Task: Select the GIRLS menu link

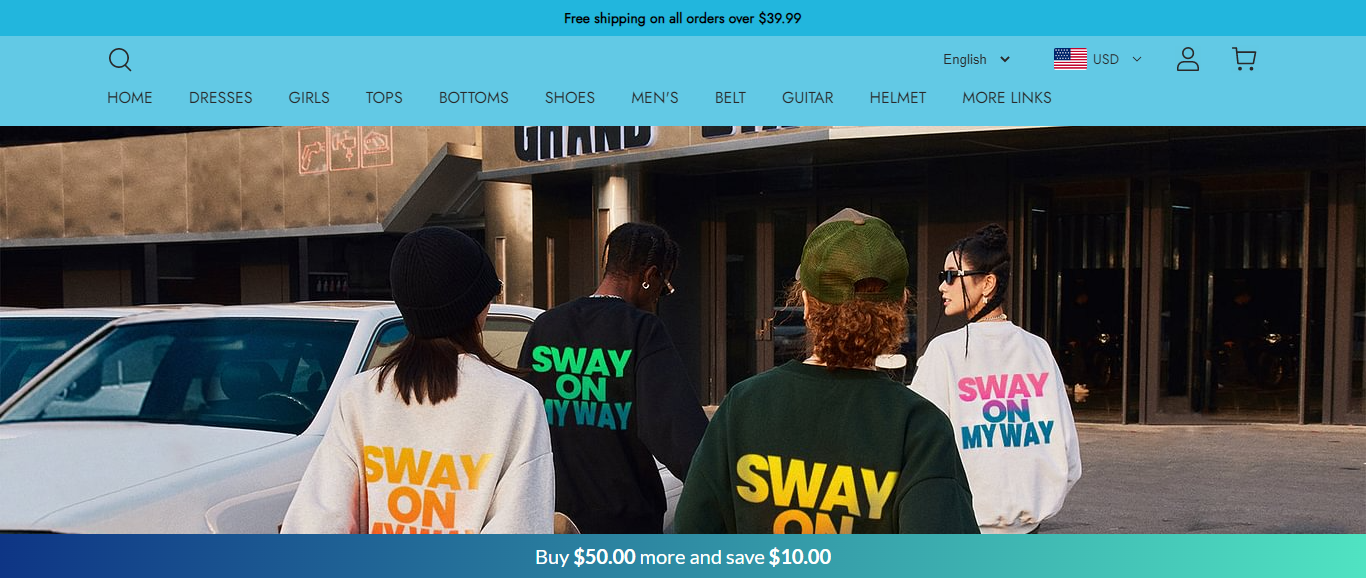Action: tap(309, 98)
